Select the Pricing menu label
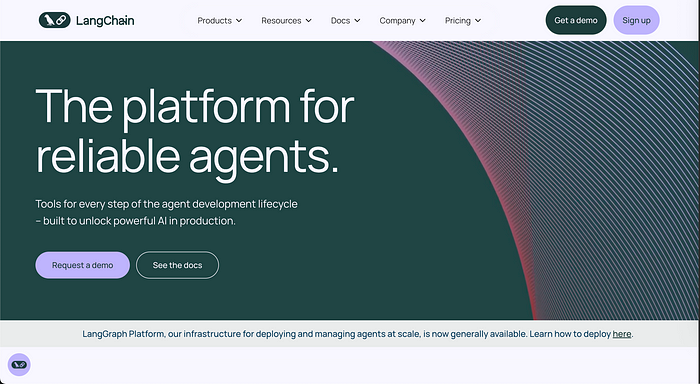This screenshot has width=700, height=384. point(458,21)
